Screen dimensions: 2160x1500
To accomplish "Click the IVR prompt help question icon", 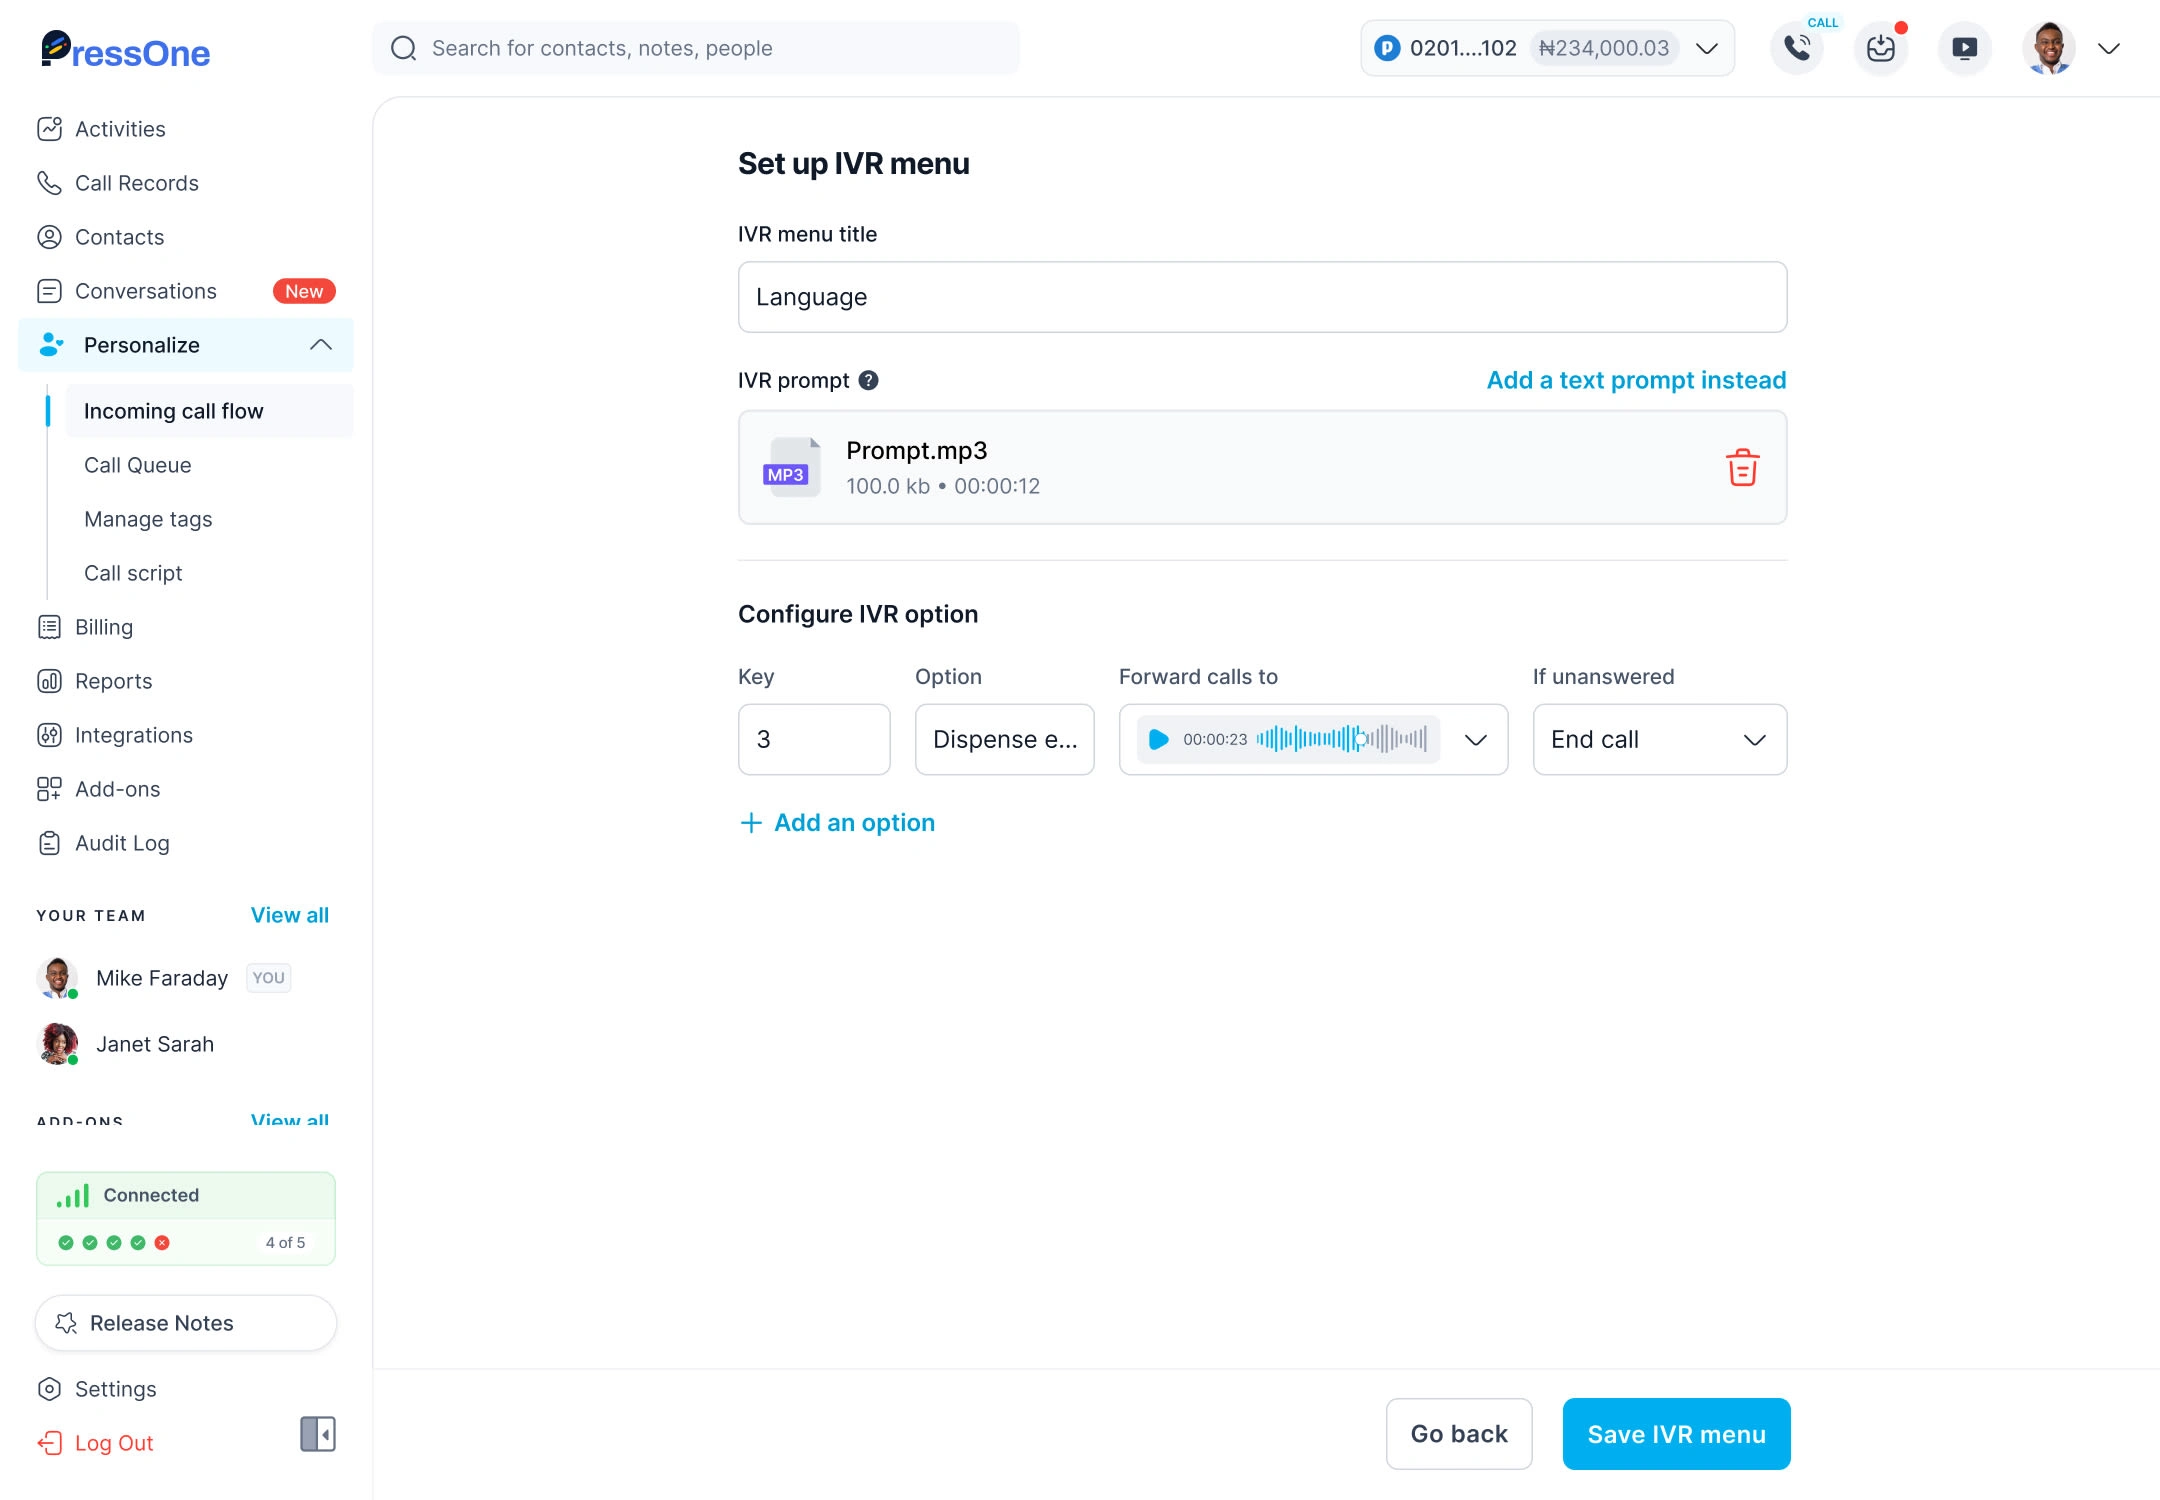I will coord(868,380).
